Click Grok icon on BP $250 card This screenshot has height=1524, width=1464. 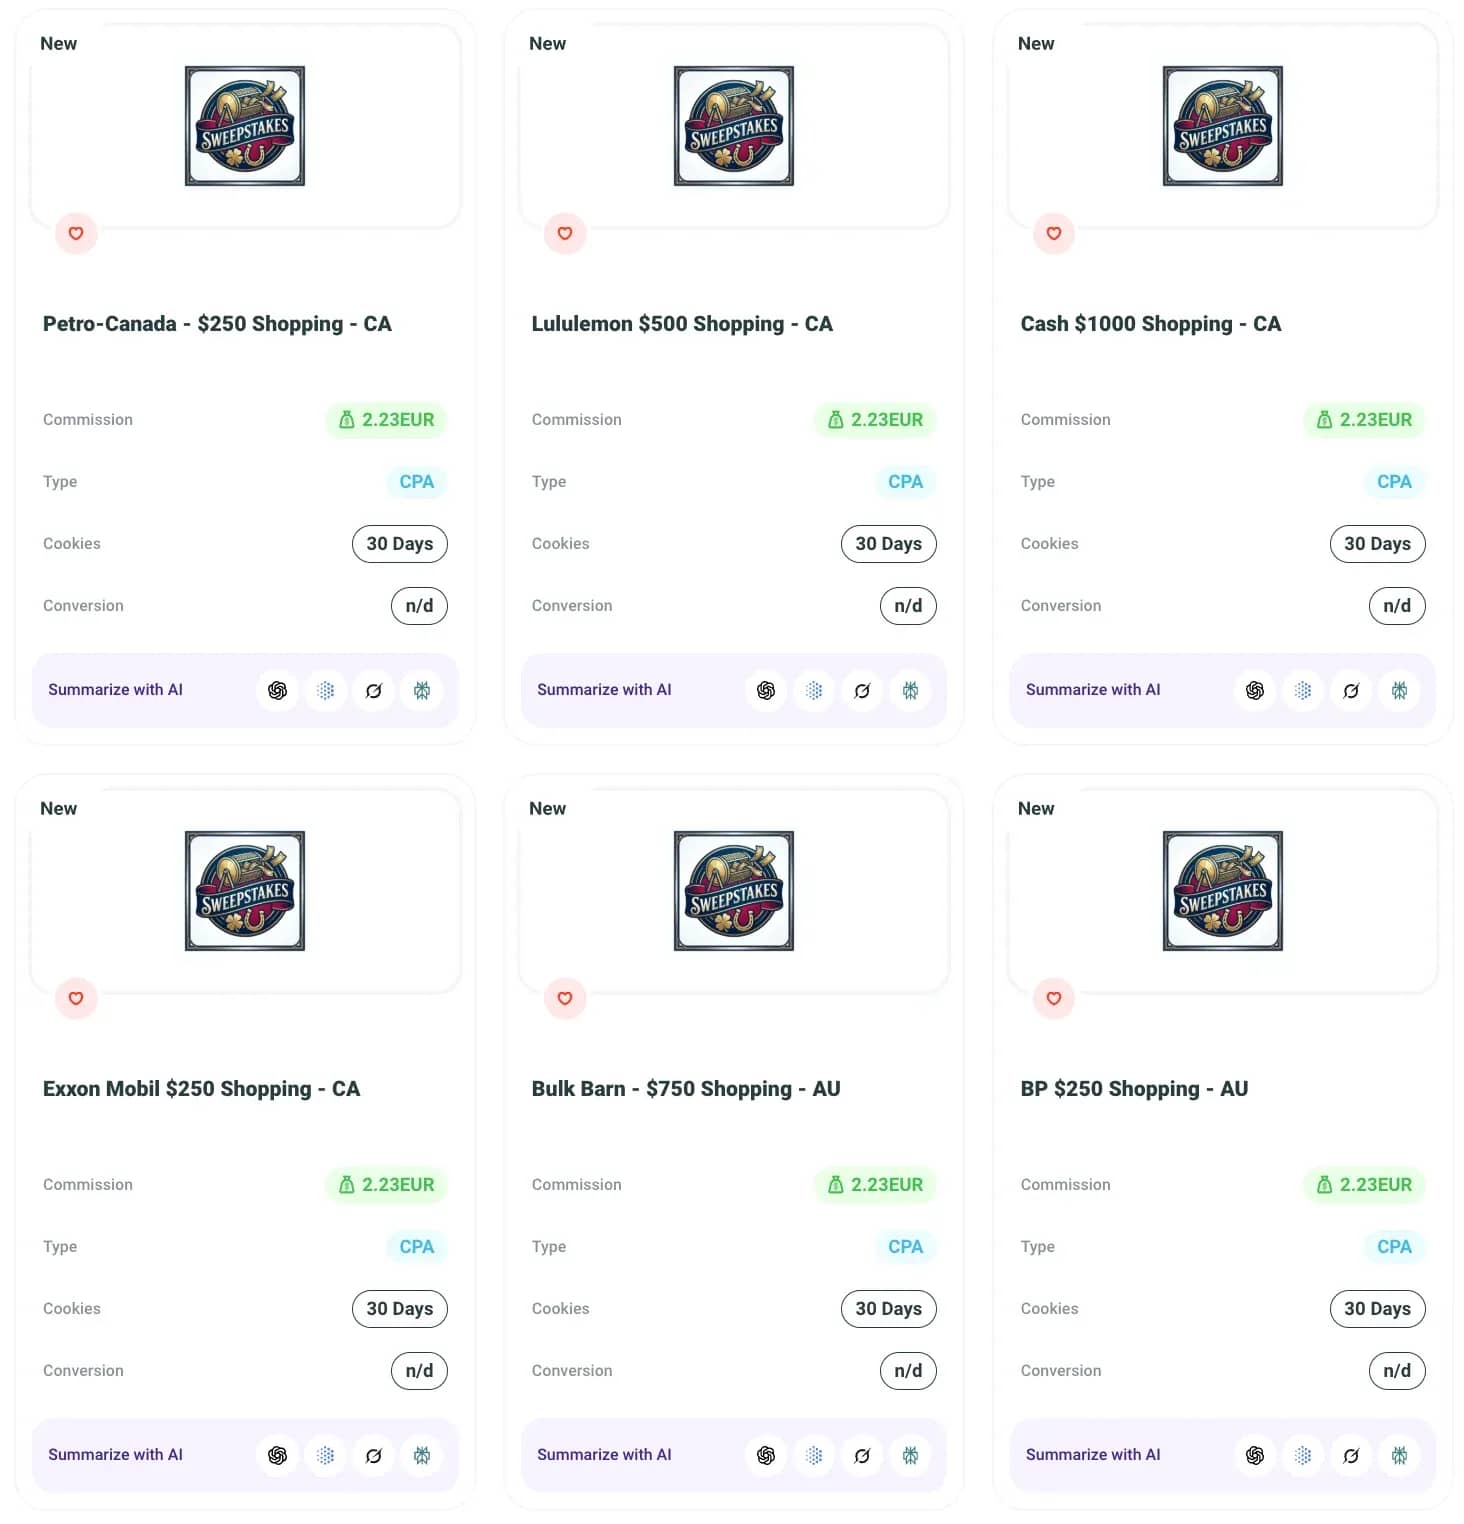click(x=1351, y=1455)
